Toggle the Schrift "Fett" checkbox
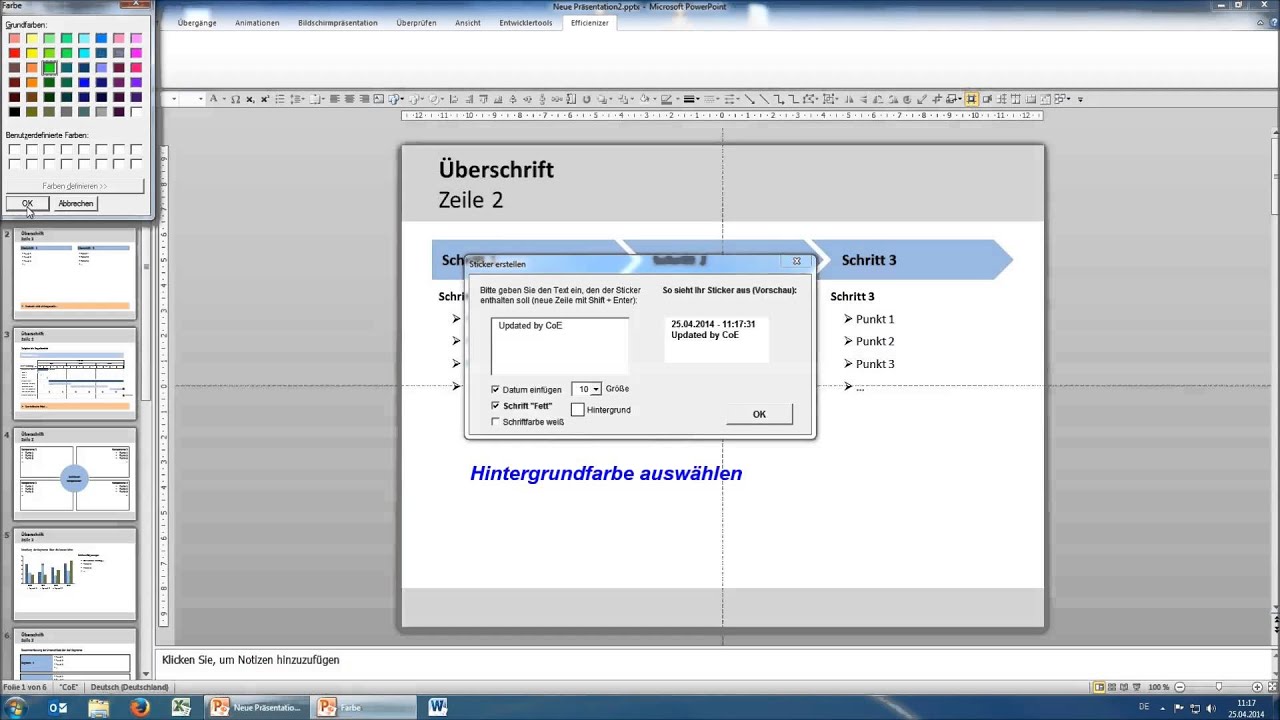Screen dimensions: 1280x720 (x=496, y=406)
